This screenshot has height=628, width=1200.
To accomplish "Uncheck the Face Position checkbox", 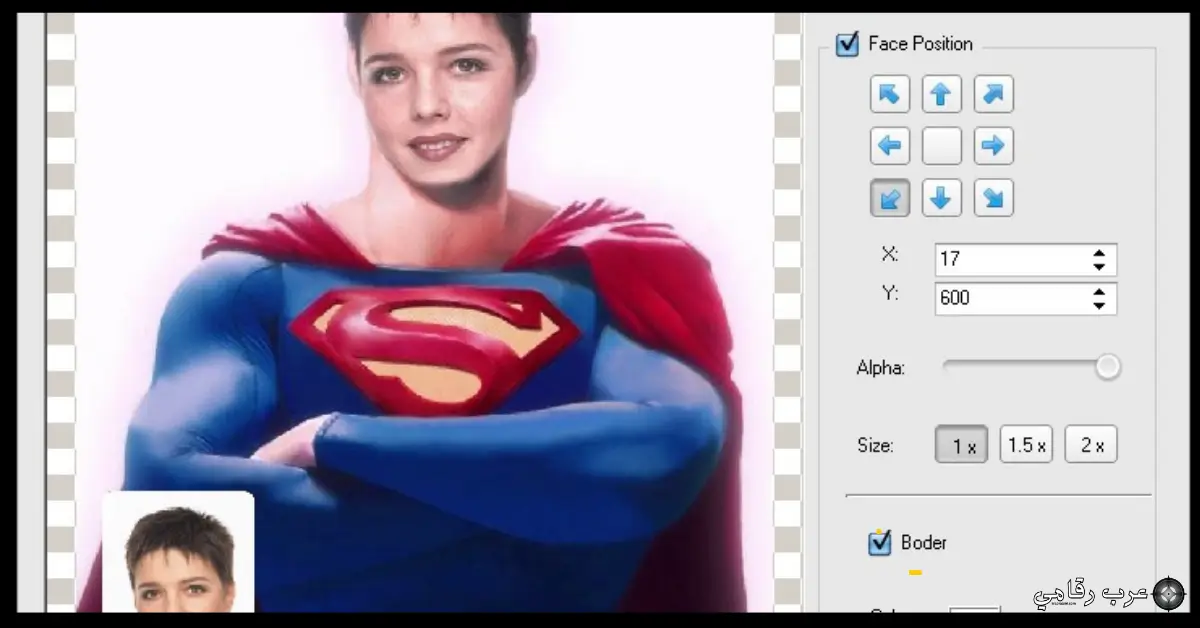I will (847, 44).
